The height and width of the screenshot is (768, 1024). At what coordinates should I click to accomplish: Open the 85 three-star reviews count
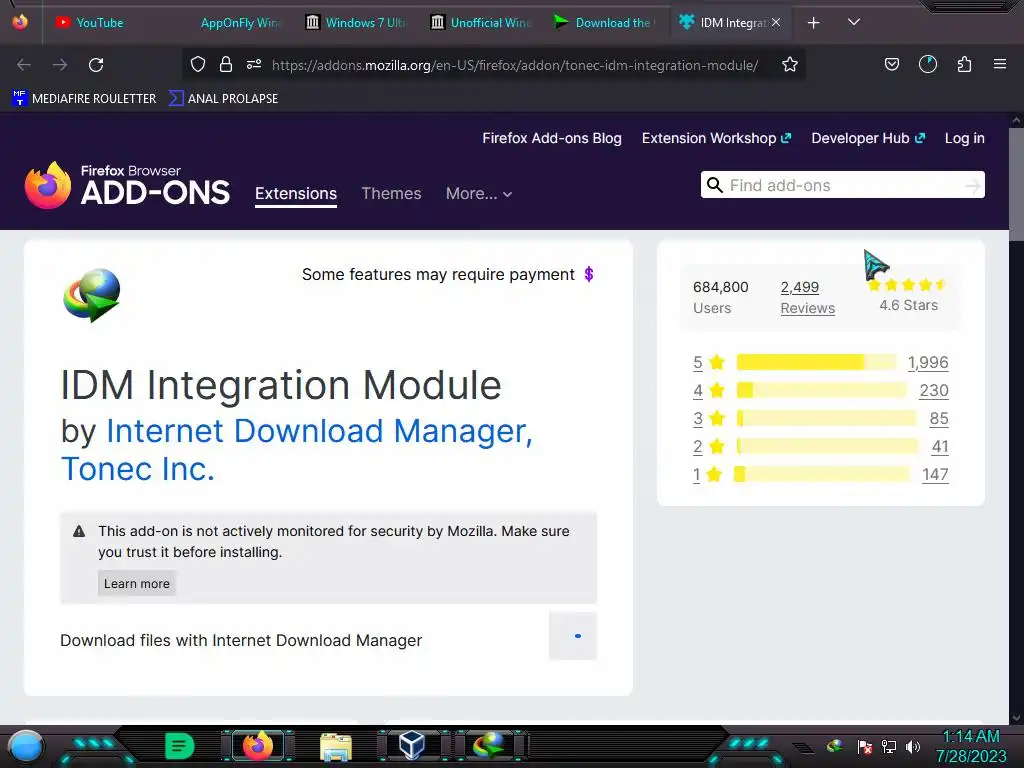tap(939, 419)
